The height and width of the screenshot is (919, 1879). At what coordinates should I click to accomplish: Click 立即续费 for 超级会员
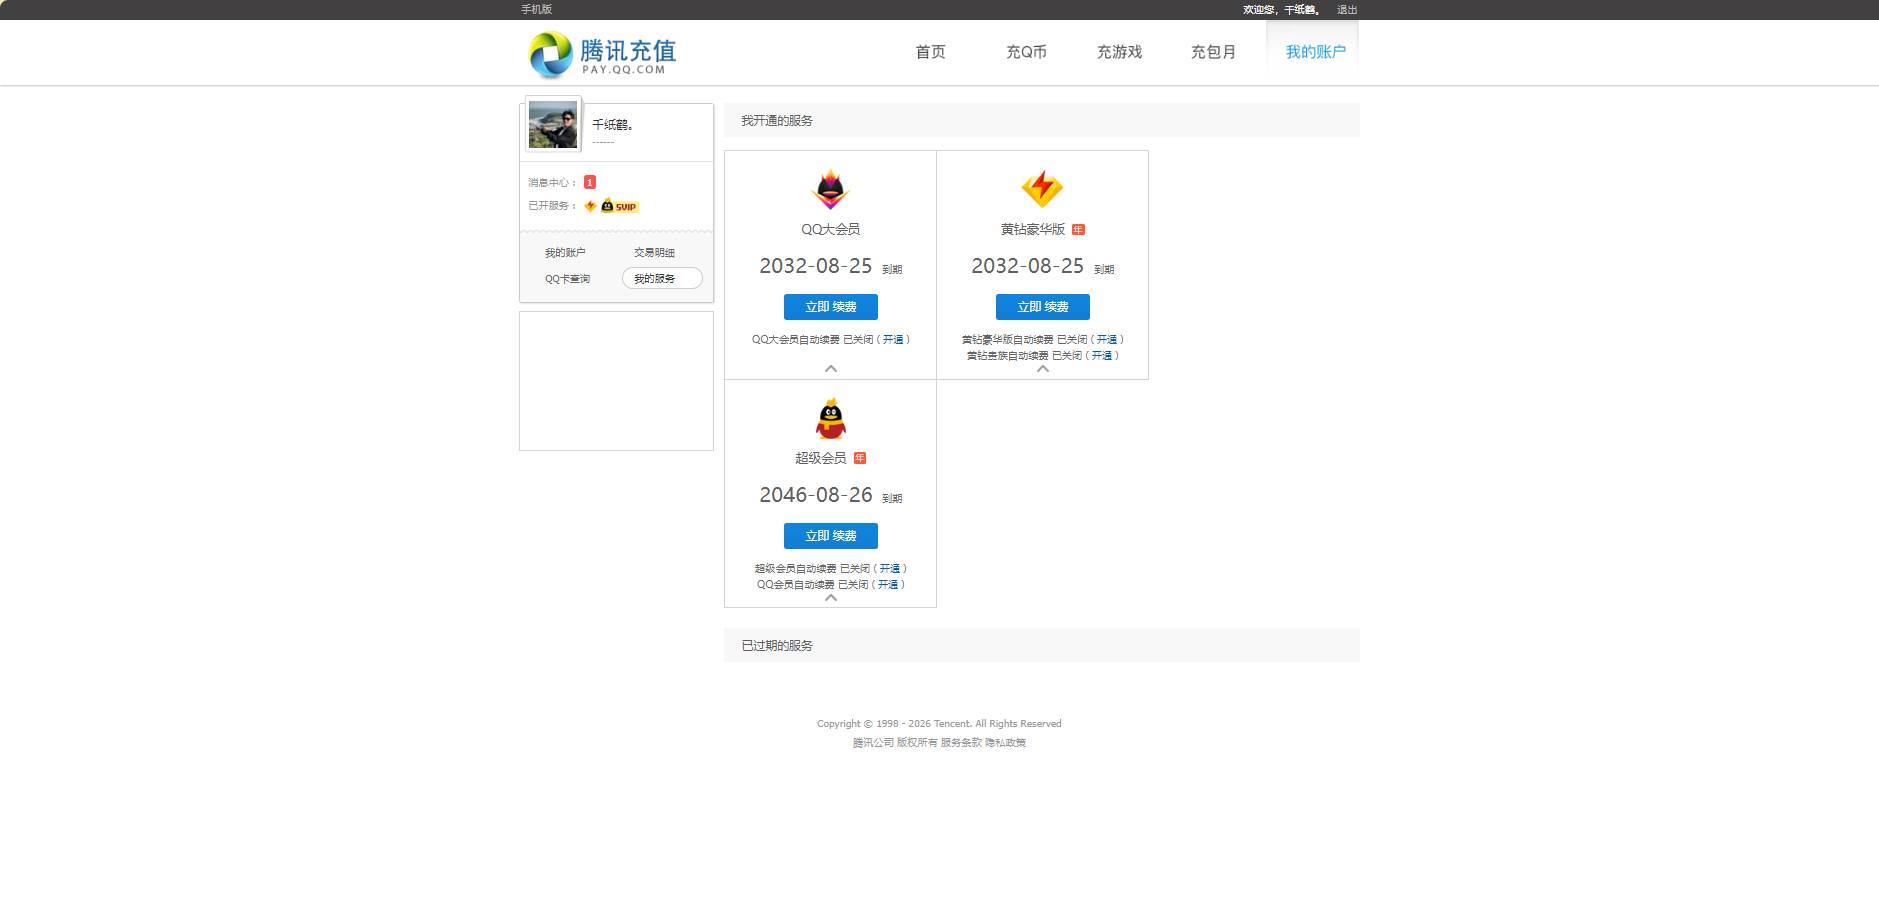pos(830,535)
